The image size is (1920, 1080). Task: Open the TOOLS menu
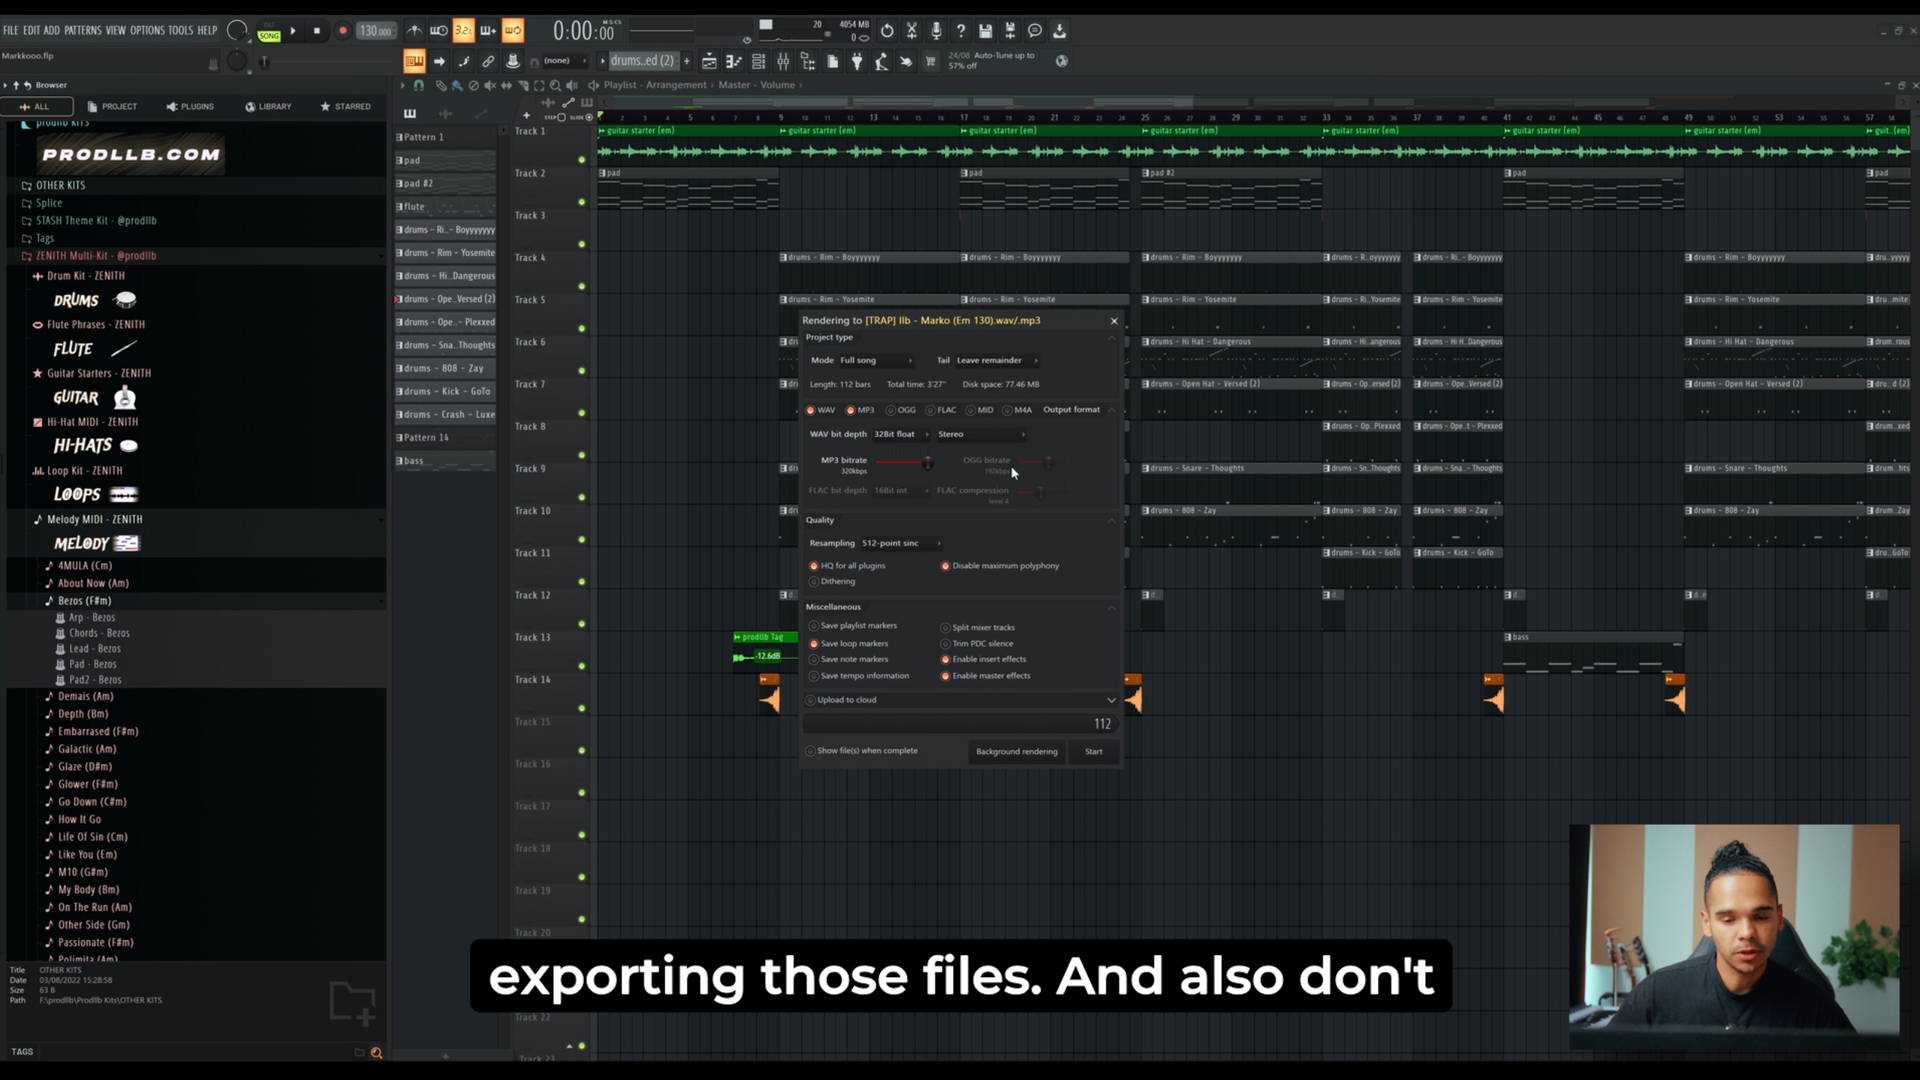point(181,30)
